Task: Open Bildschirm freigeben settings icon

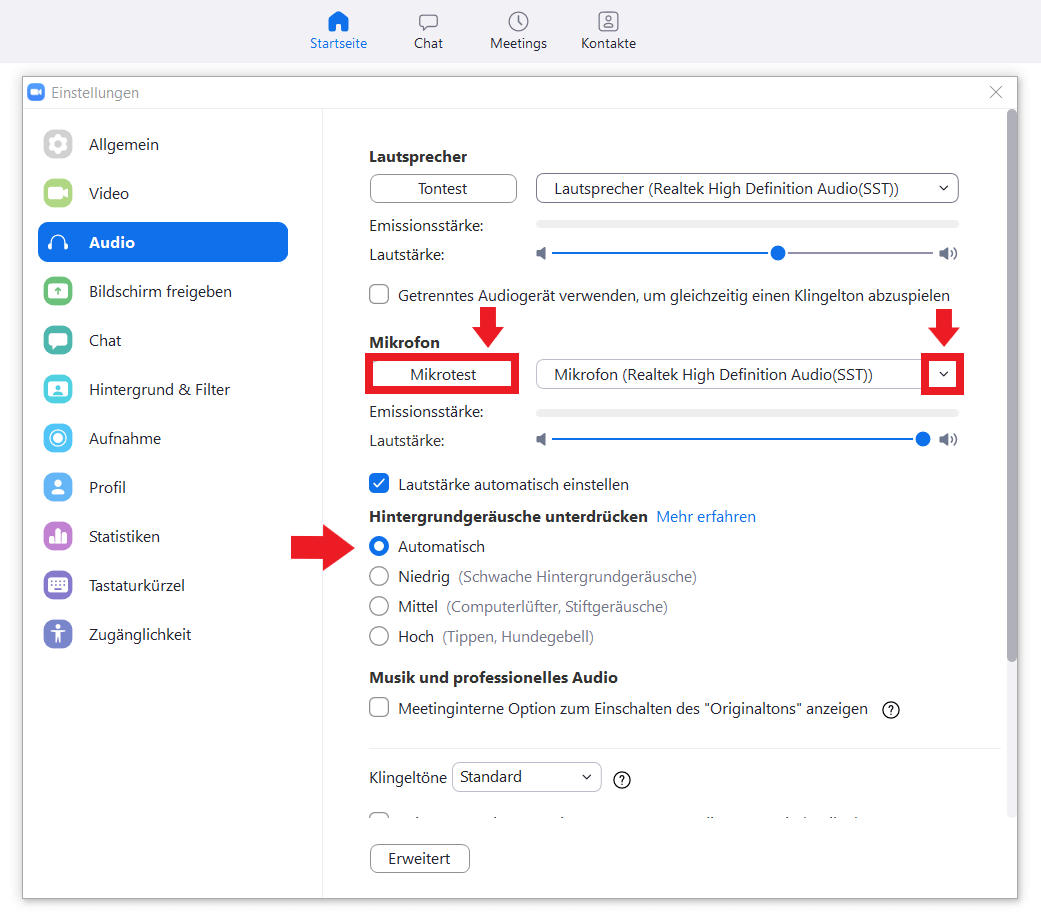Action: [x=58, y=292]
